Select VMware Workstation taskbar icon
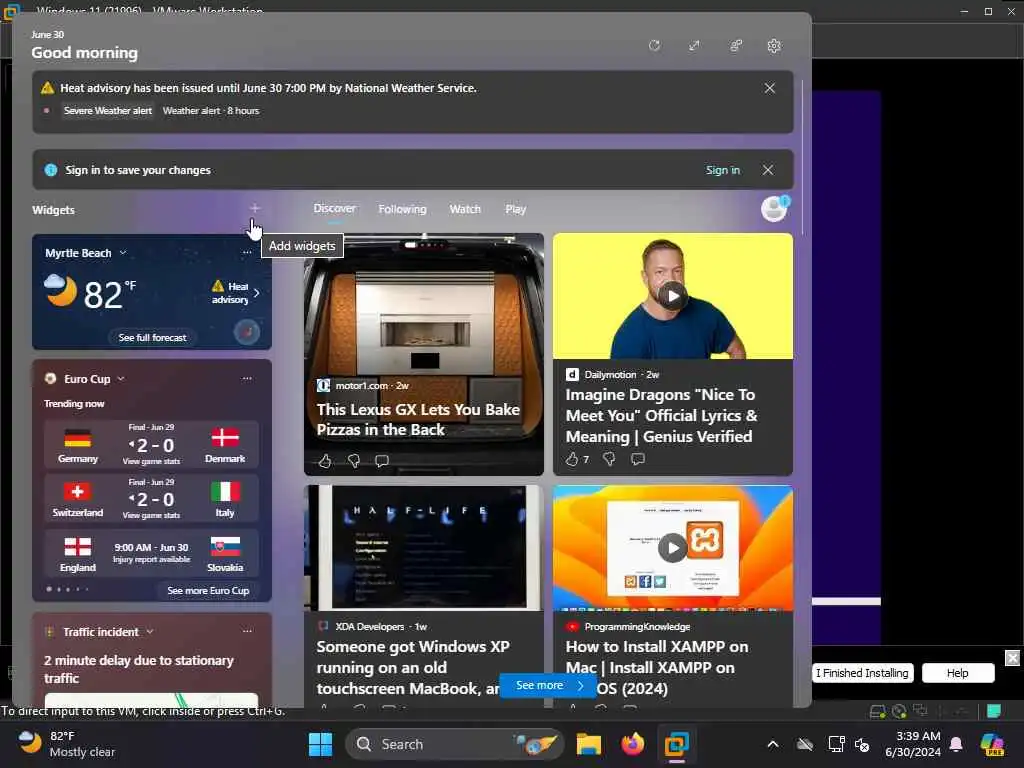This screenshot has height=768, width=1024. pos(676,744)
